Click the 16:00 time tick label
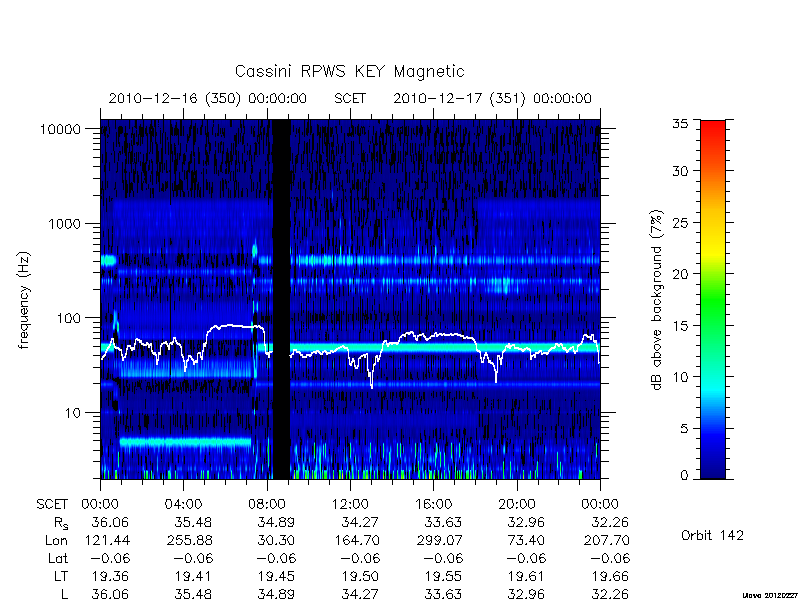The height and width of the screenshot is (600, 800). pyautogui.click(x=433, y=505)
